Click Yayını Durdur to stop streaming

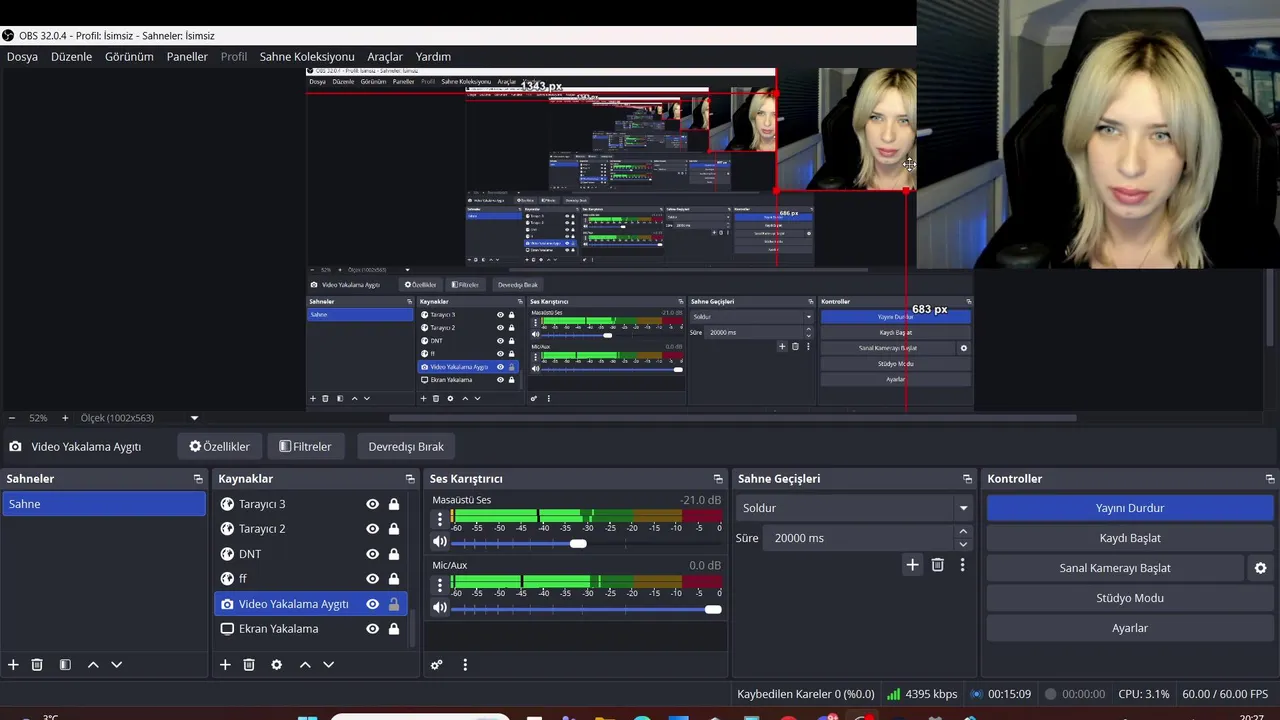1130,508
